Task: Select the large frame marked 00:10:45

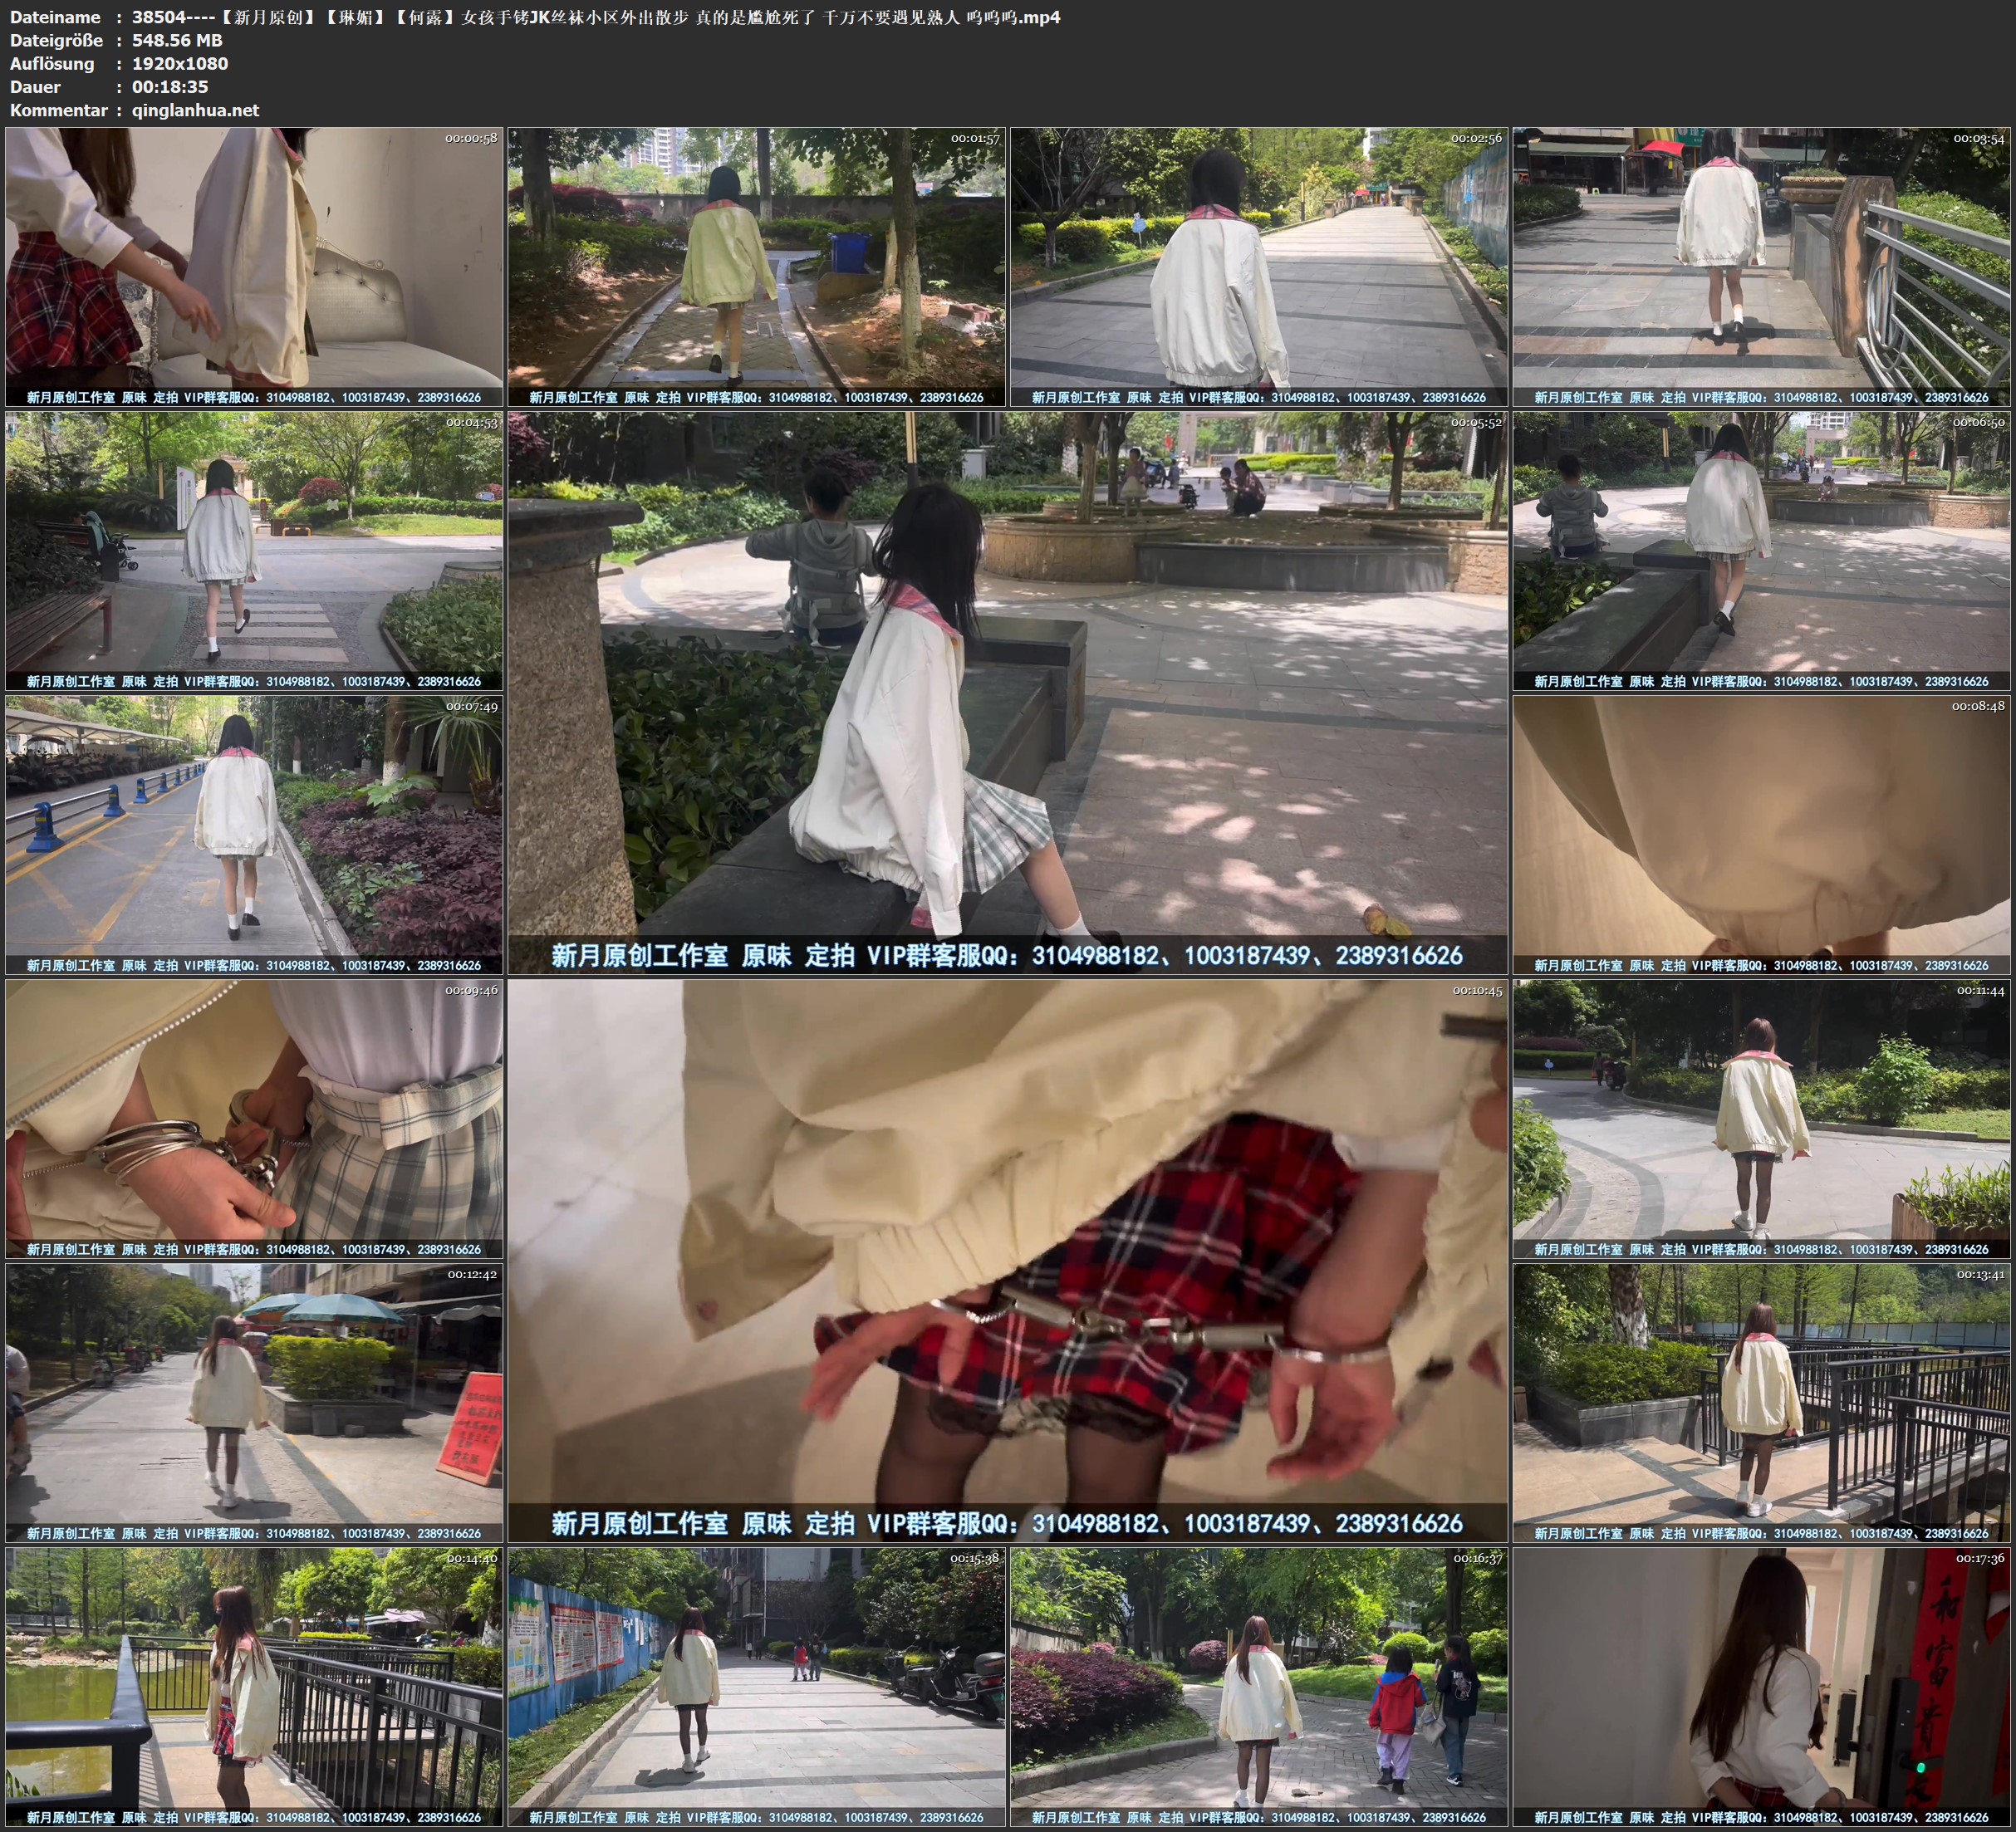Action: tap(1007, 1260)
